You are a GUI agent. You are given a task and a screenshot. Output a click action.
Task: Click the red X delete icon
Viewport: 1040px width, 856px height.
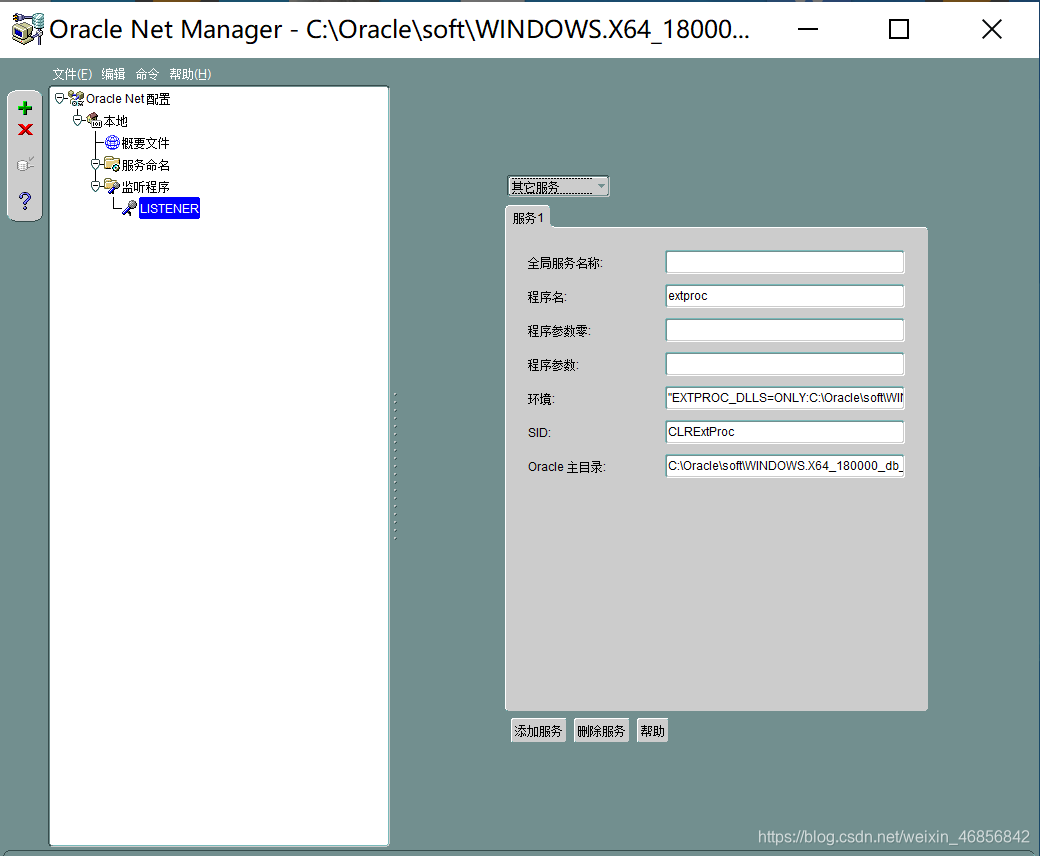coord(25,129)
